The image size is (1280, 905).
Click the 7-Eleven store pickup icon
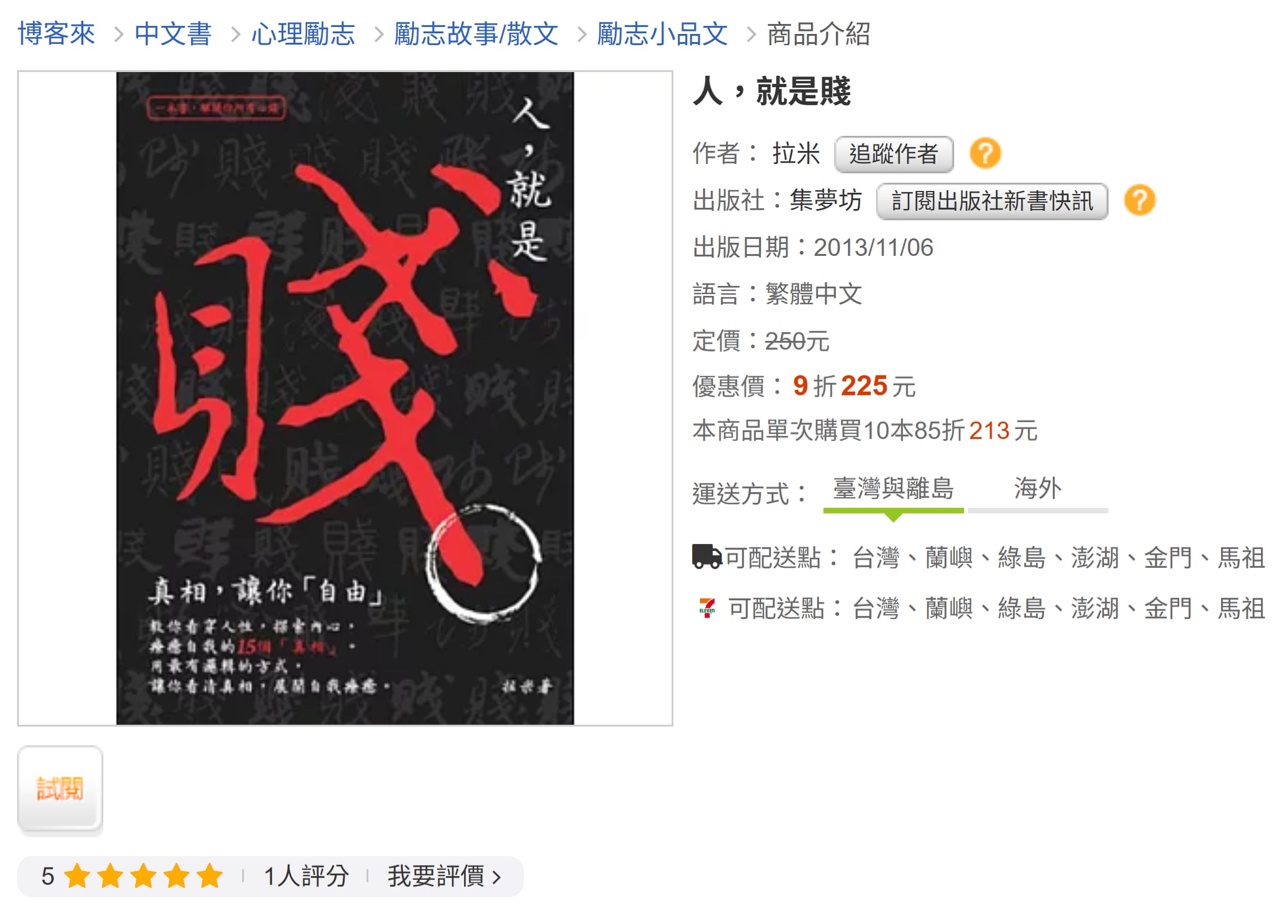coord(707,608)
